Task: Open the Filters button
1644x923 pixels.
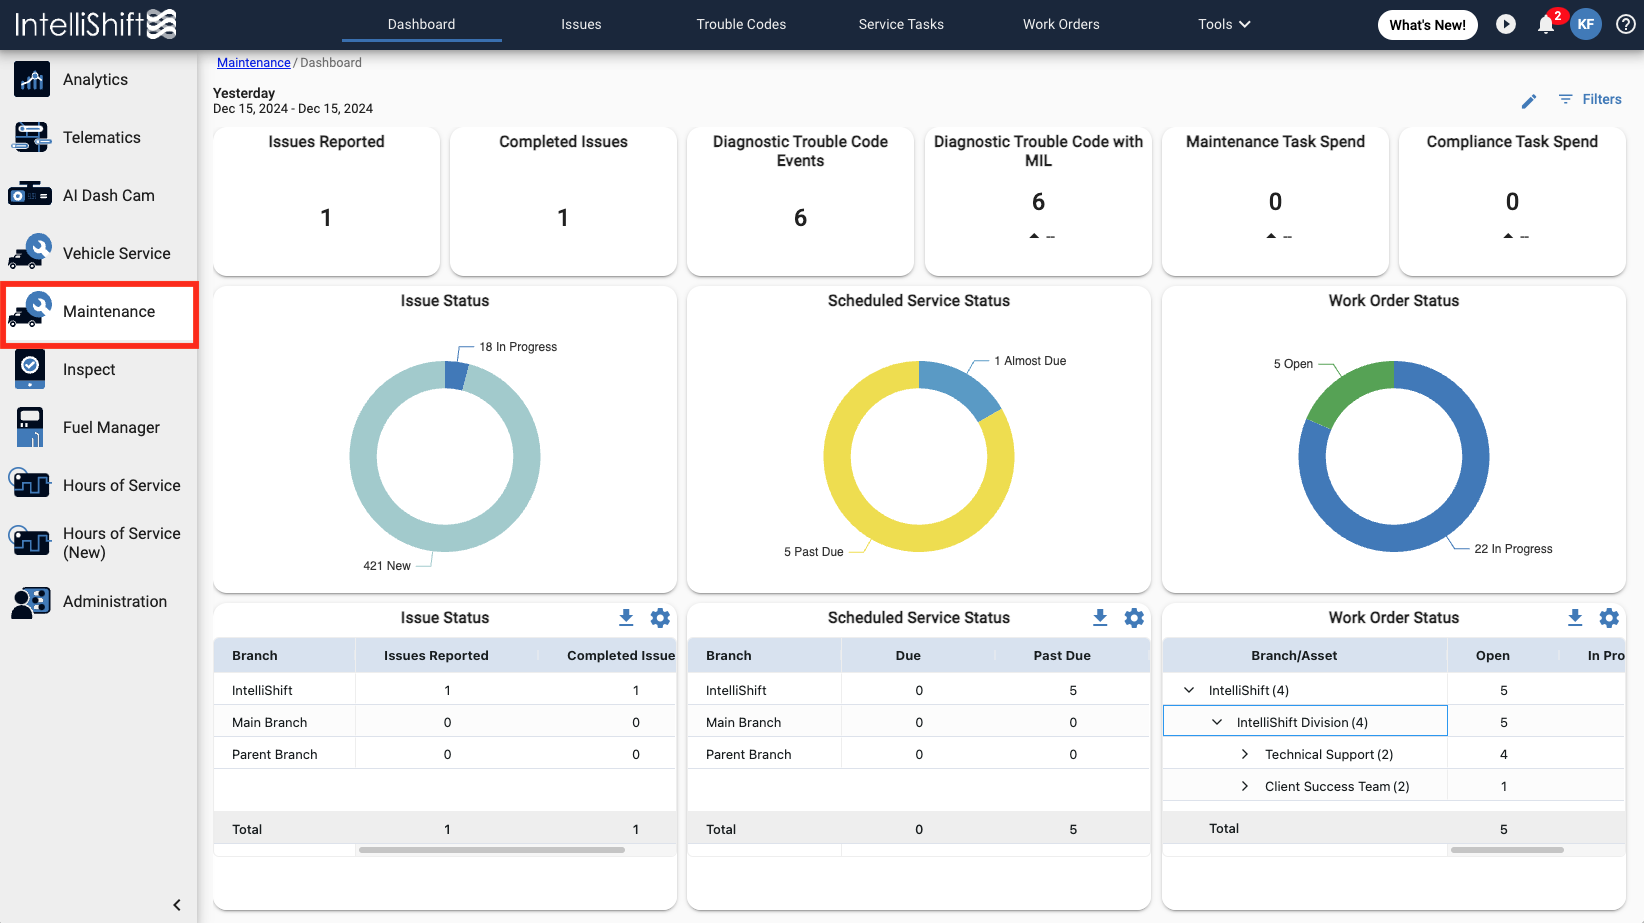Action: (x=1590, y=99)
